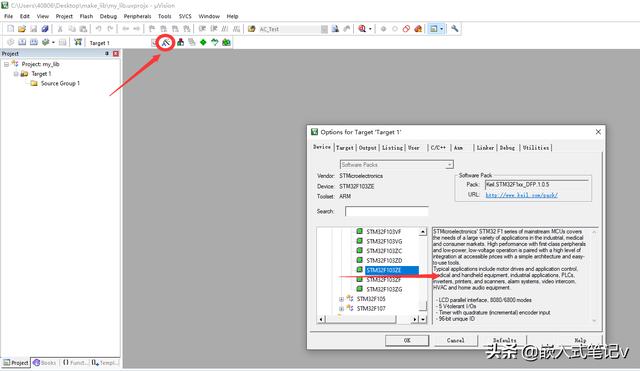640x371 pixels.
Task: Open the AC_Test find combo box
Action: click(x=293, y=29)
